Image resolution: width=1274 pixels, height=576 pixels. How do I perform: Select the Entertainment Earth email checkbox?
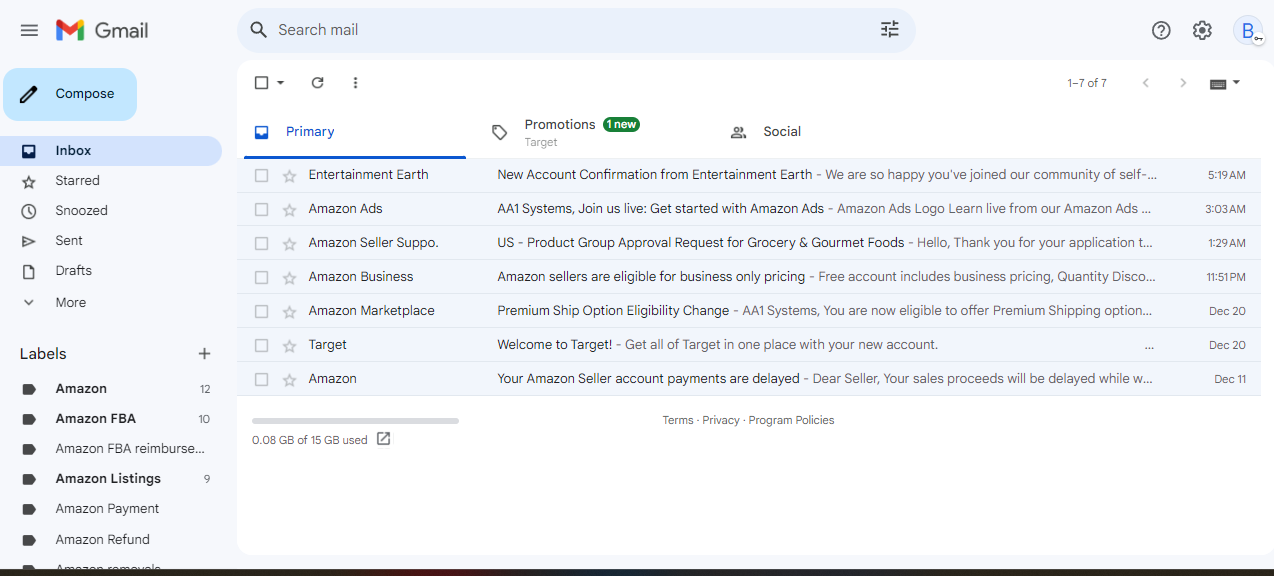(x=261, y=175)
